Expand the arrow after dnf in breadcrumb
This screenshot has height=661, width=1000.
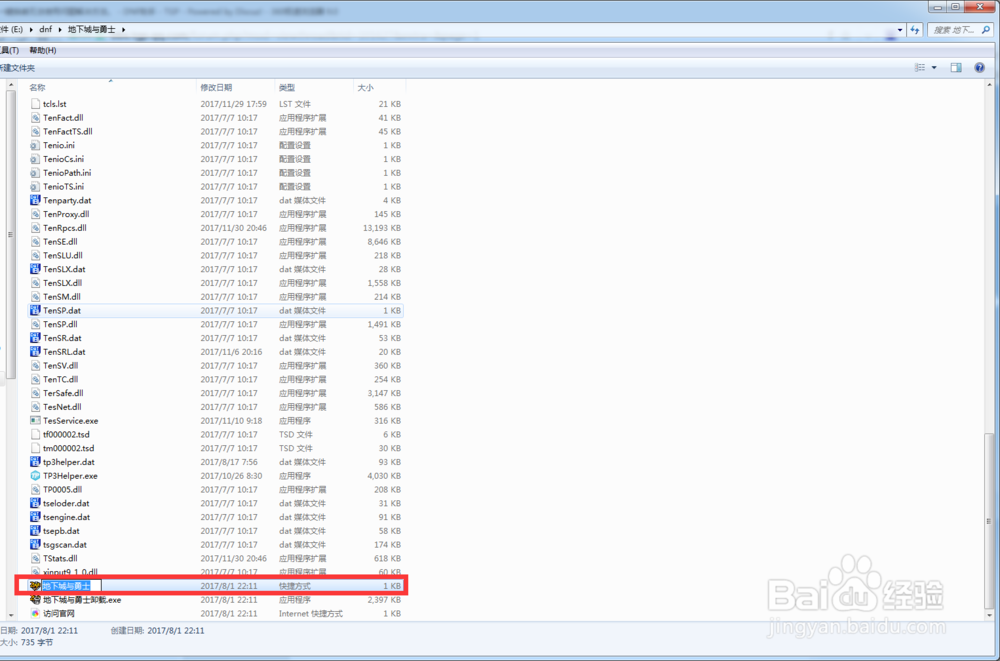click(x=60, y=29)
